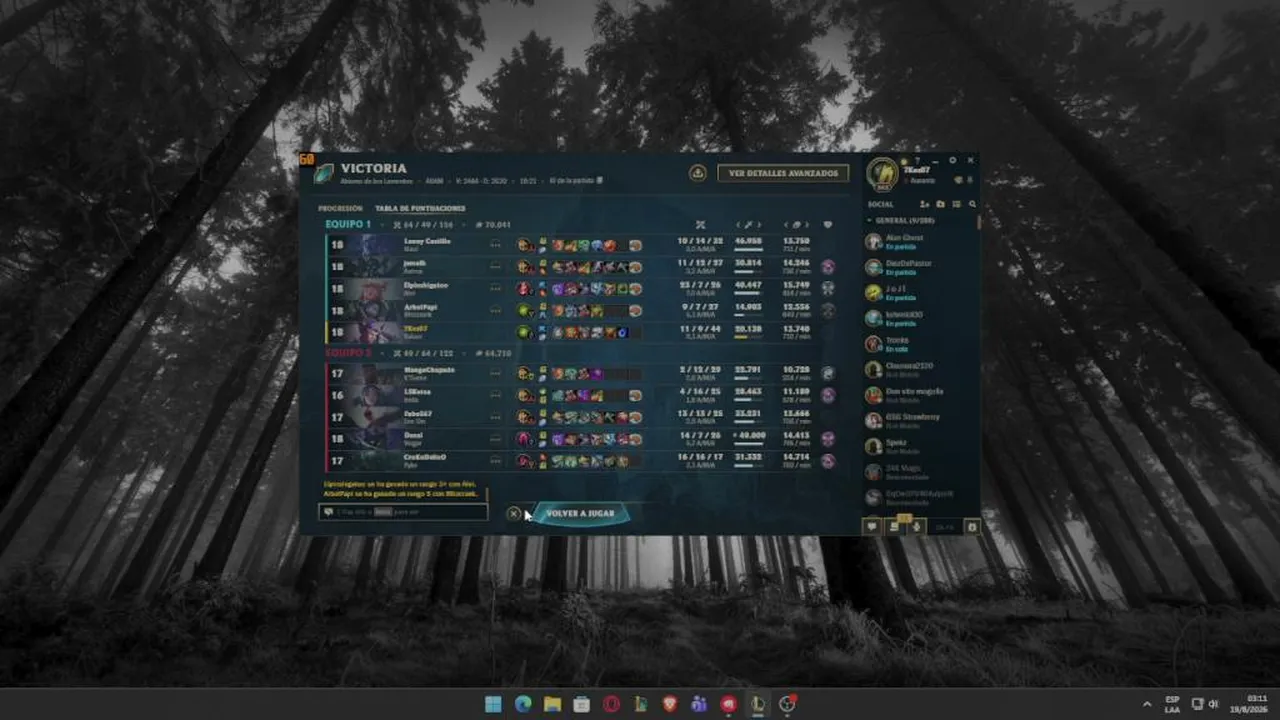Show hidden system tray icons
Viewport: 1280px width, 720px height.
tap(1147, 704)
